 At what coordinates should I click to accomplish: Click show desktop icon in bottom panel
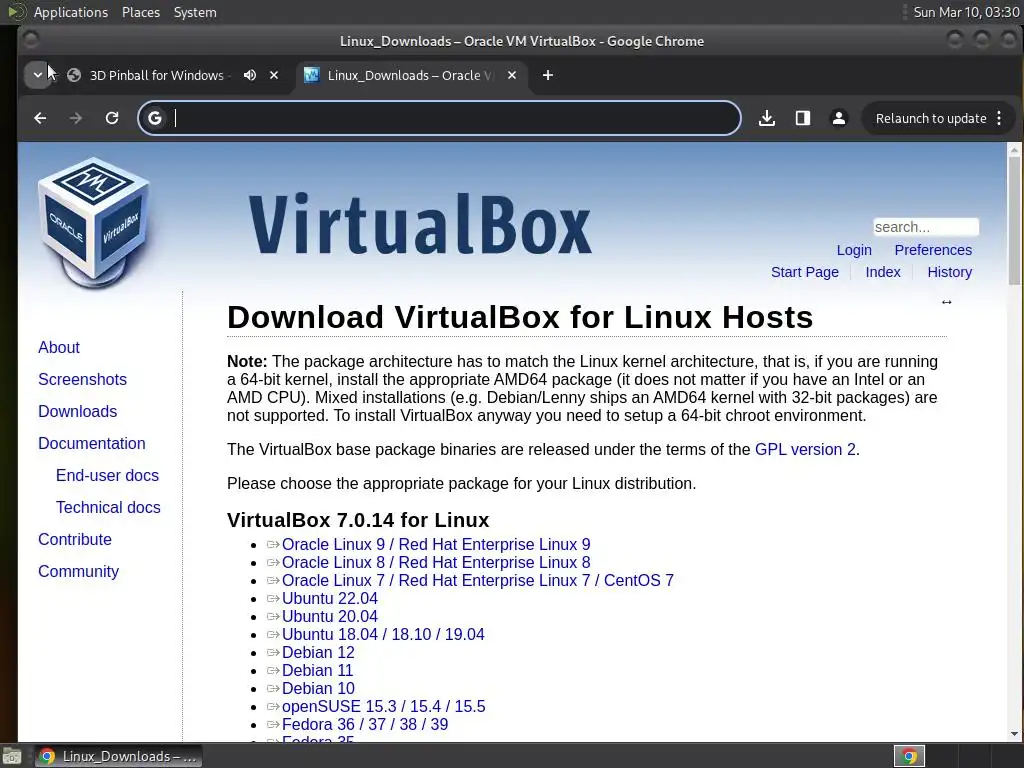11,757
